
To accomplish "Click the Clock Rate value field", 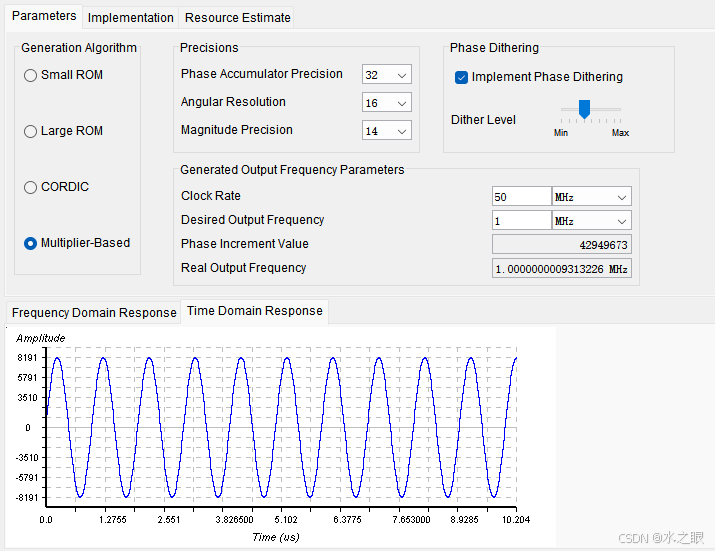I will pyautogui.click(x=522, y=197).
